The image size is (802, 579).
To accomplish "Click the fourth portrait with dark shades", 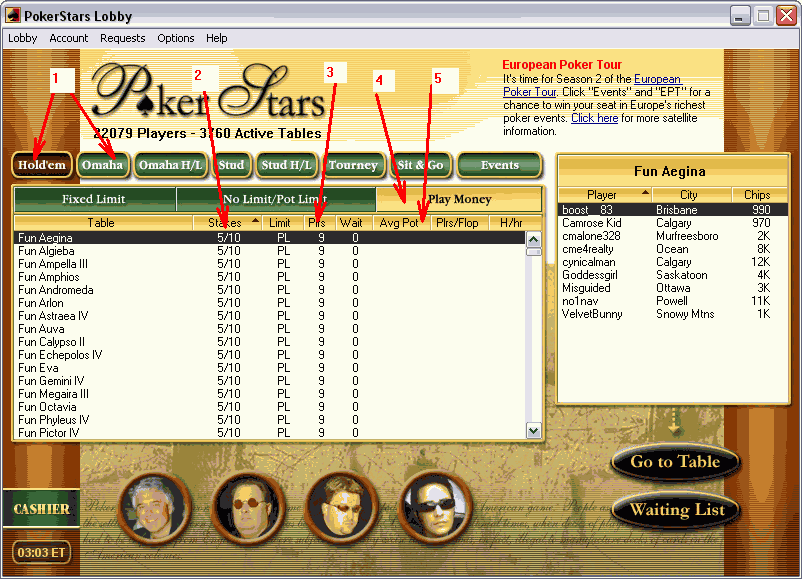I will [x=436, y=508].
